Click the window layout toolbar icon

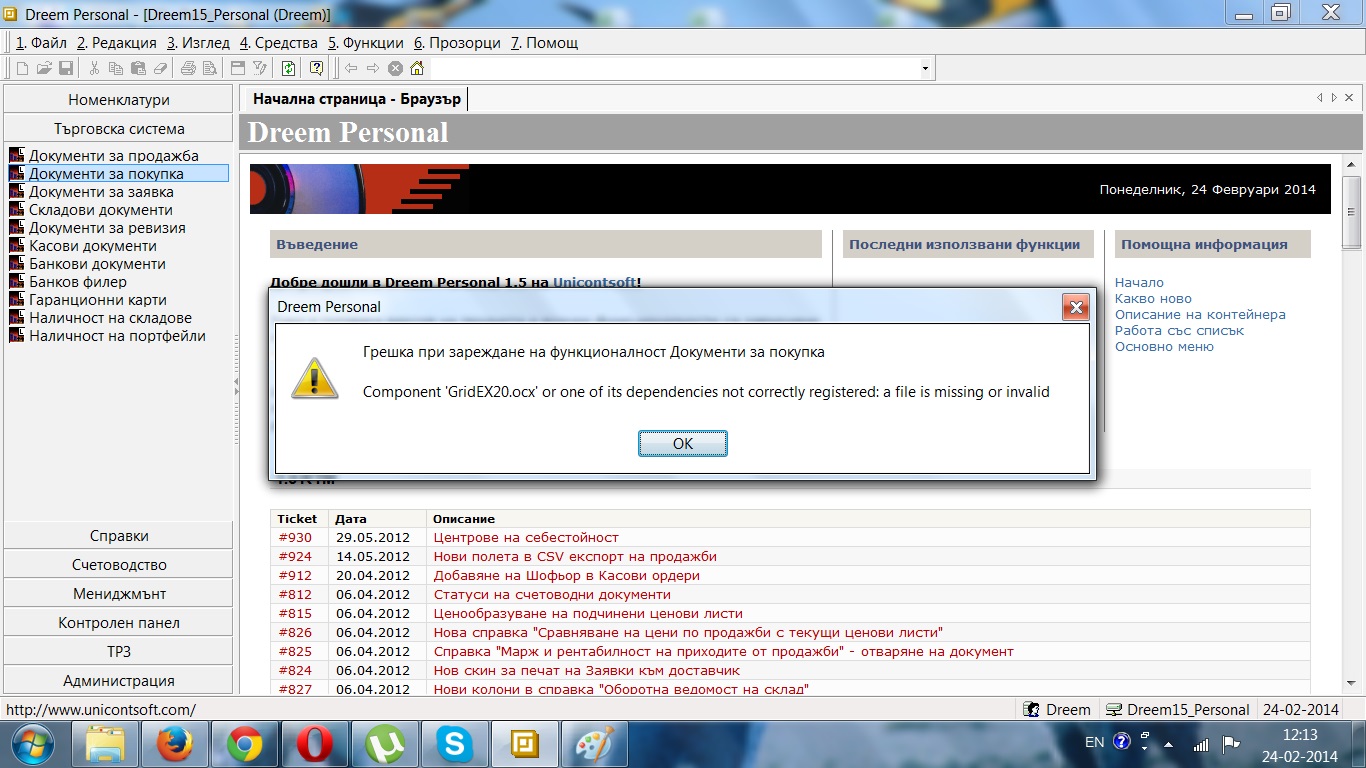pos(238,68)
